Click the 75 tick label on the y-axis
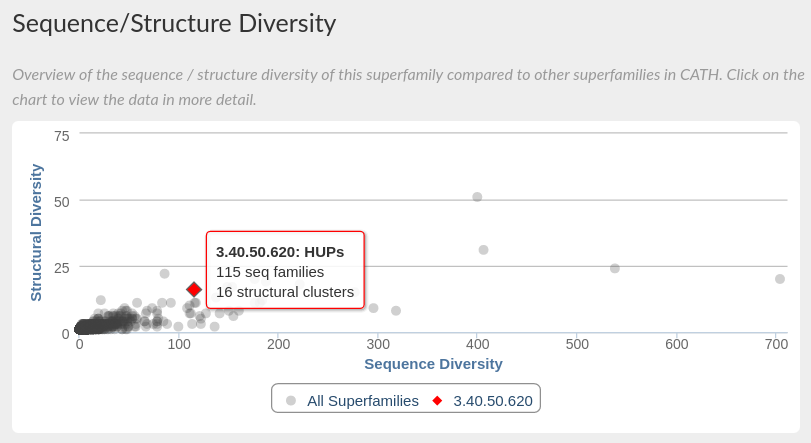 (x=61, y=135)
